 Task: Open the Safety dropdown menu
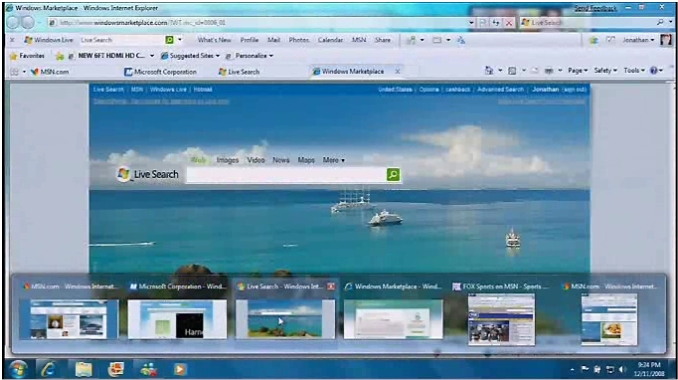[605, 70]
